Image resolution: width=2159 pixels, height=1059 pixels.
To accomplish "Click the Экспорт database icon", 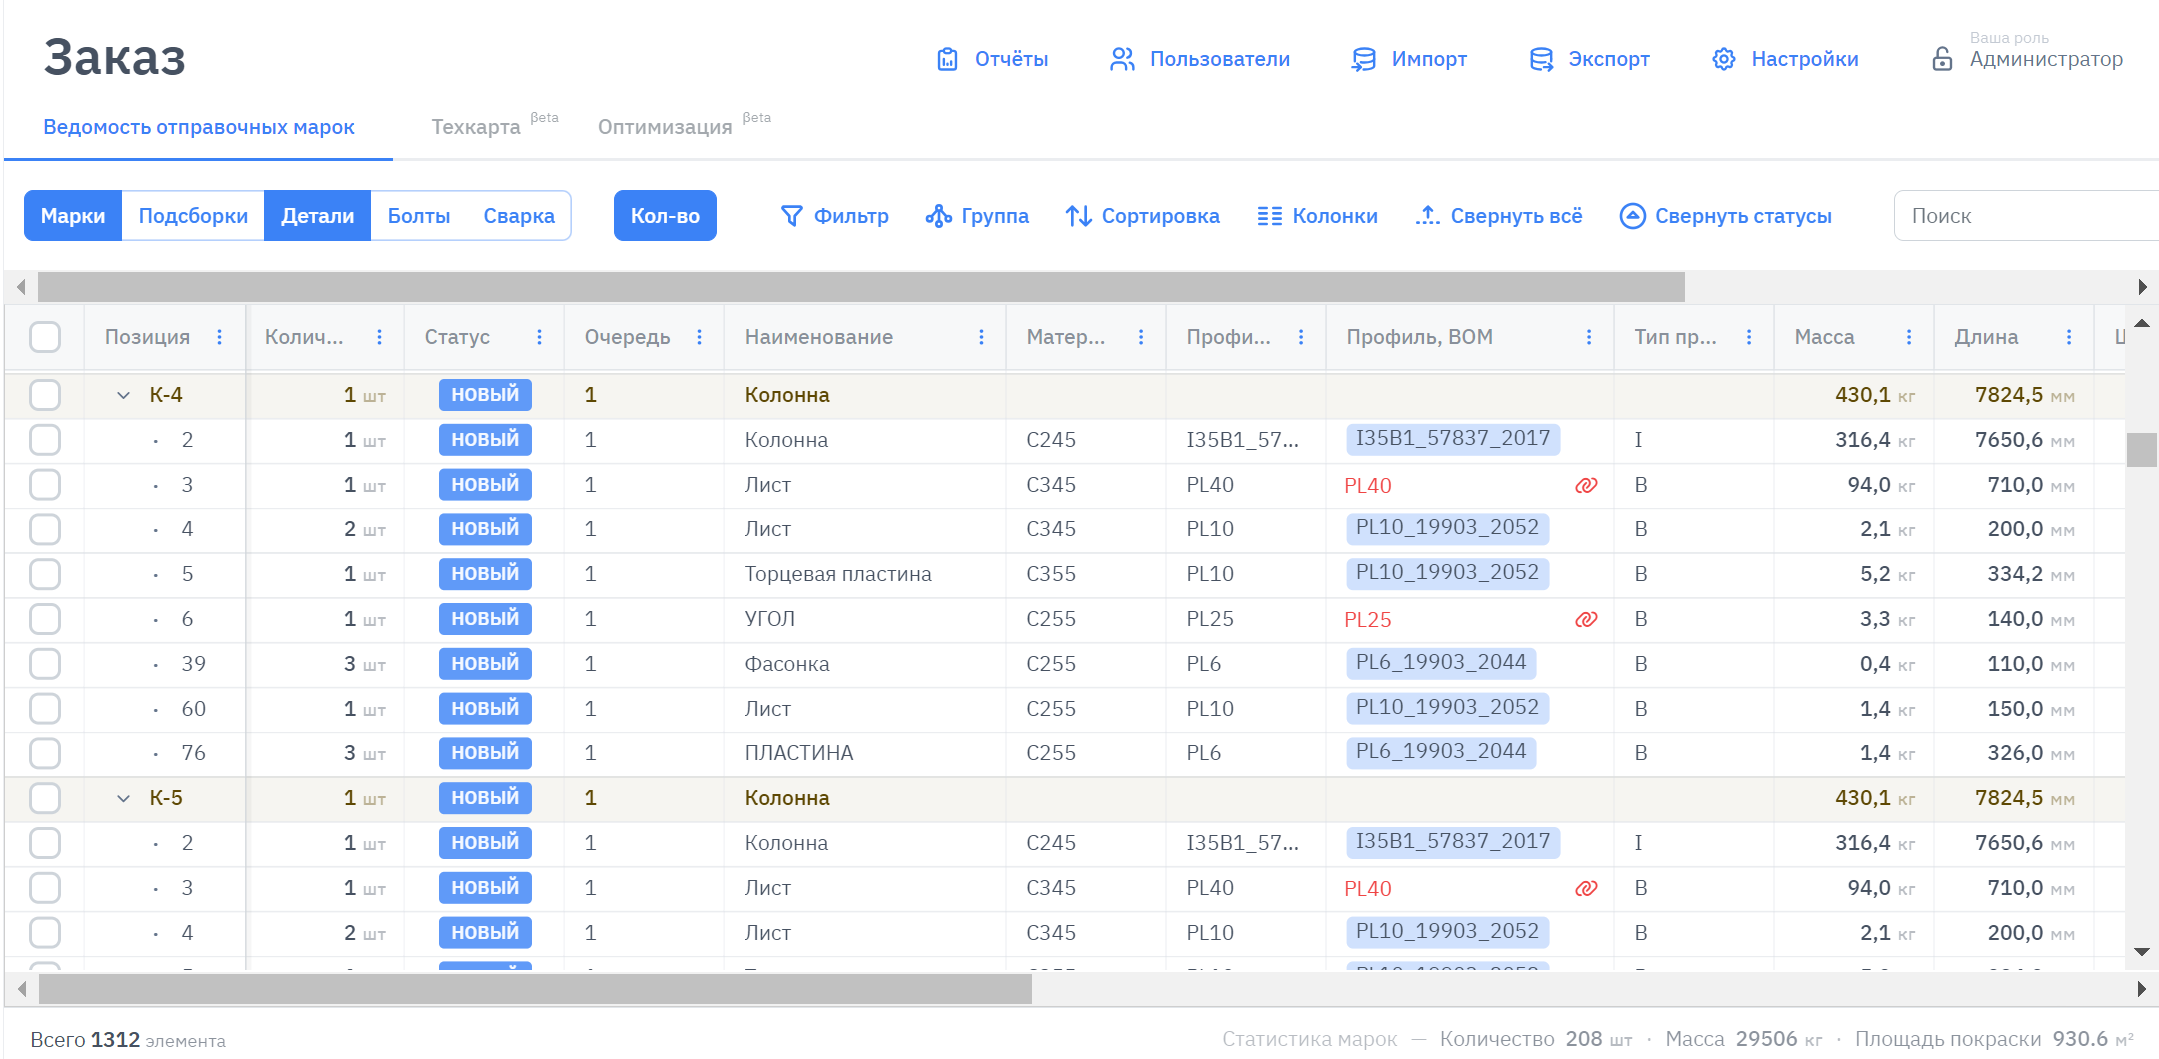I will [x=1541, y=59].
